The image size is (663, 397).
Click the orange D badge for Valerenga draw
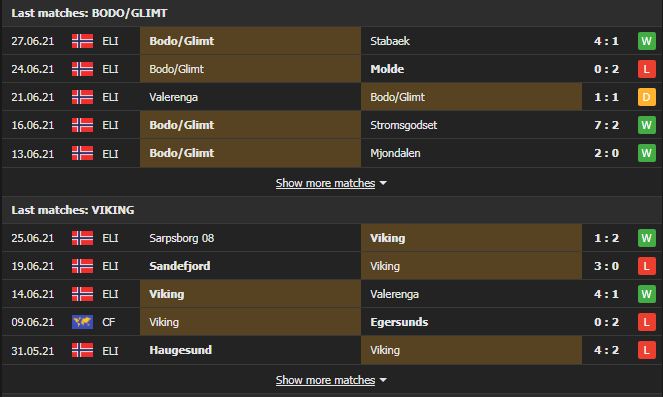coord(646,97)
